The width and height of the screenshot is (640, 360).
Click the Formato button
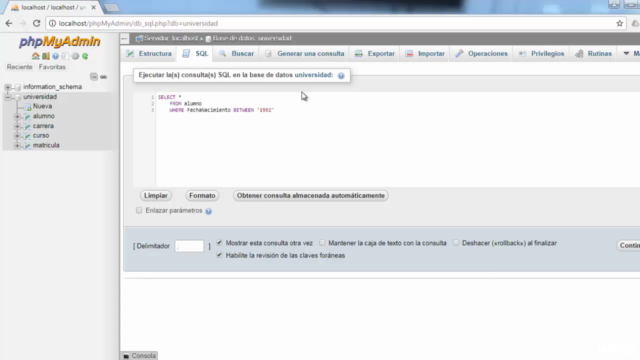(202, 196)
